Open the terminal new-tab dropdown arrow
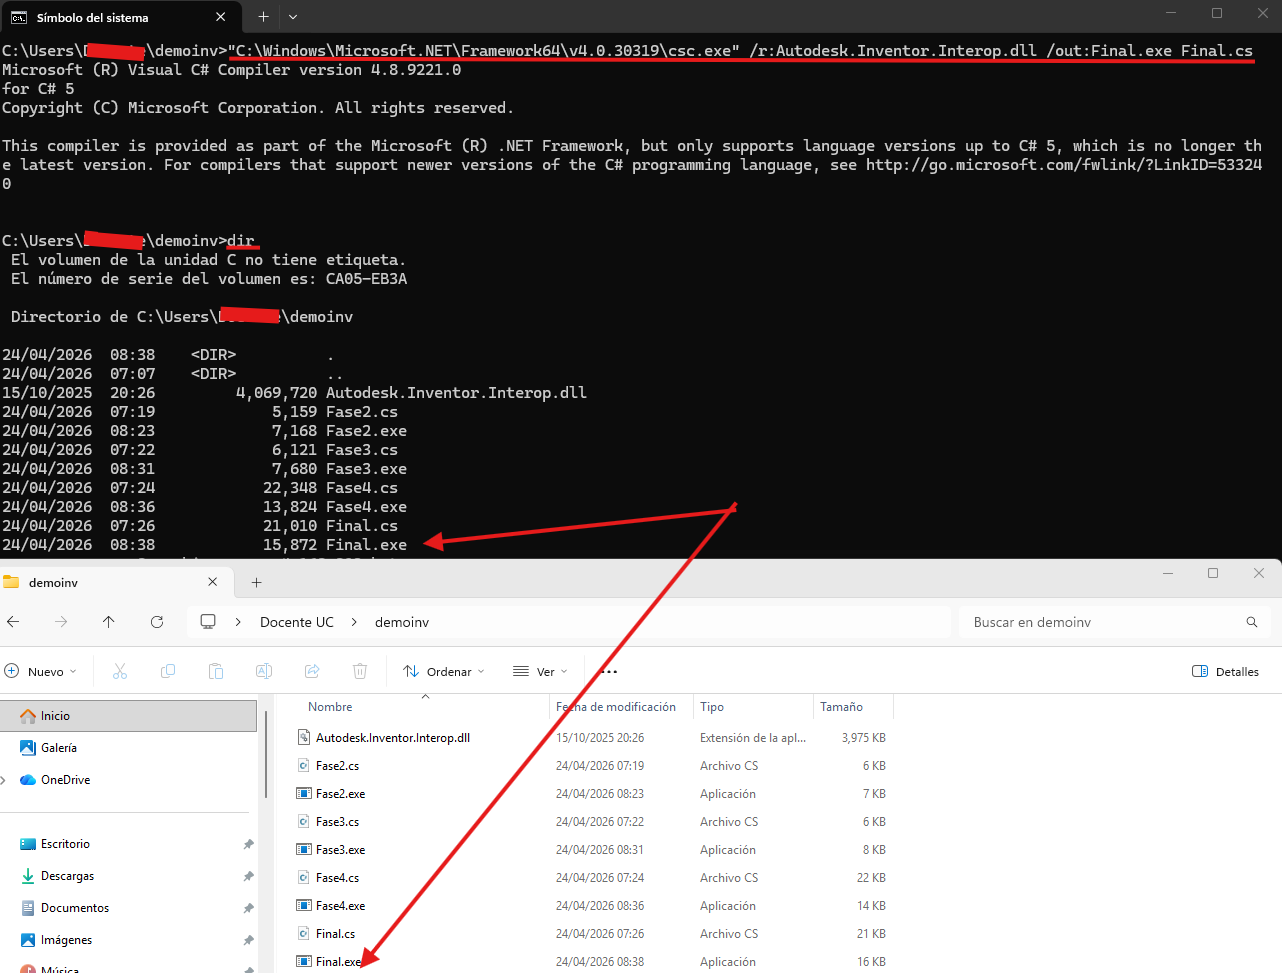This screenshot has height=973, width=1282. click(293, 17)
